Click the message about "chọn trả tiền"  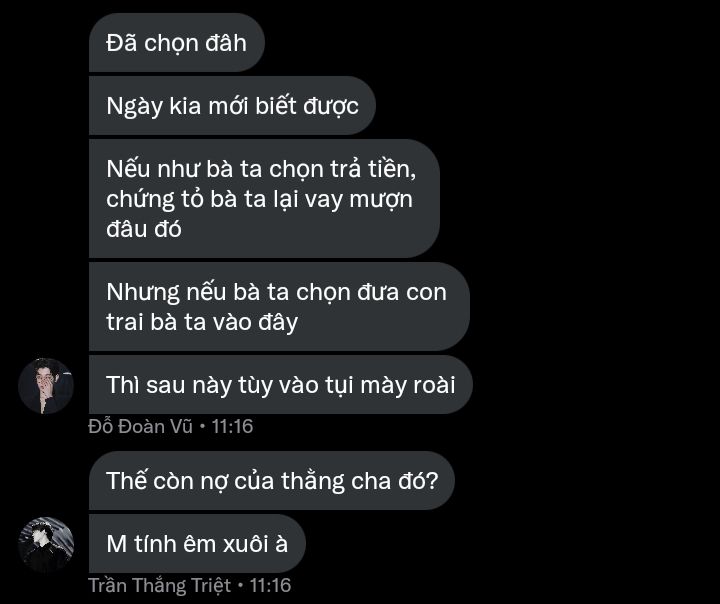click(264, 198)
